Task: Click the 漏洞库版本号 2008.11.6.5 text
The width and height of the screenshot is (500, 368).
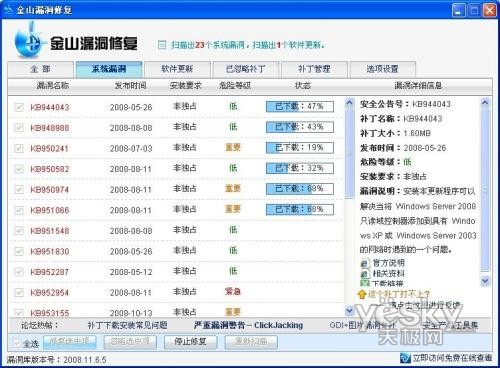Action: pyautogui.click(x=56, y=360)
